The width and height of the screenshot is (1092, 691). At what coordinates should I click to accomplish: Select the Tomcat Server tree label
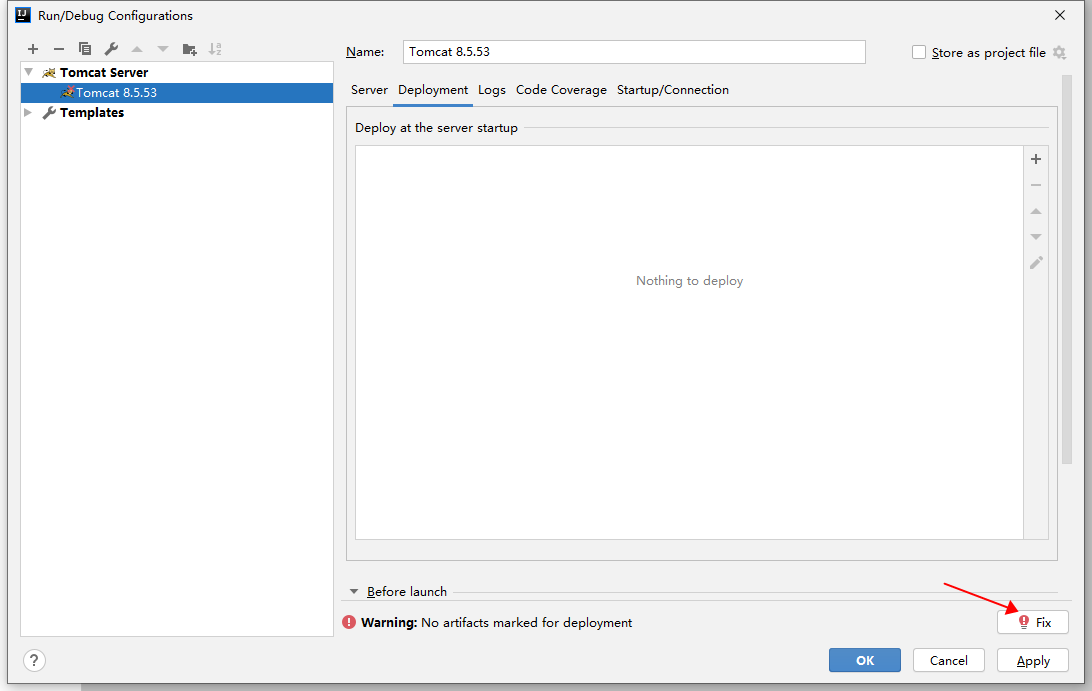(x=104, y=72)
